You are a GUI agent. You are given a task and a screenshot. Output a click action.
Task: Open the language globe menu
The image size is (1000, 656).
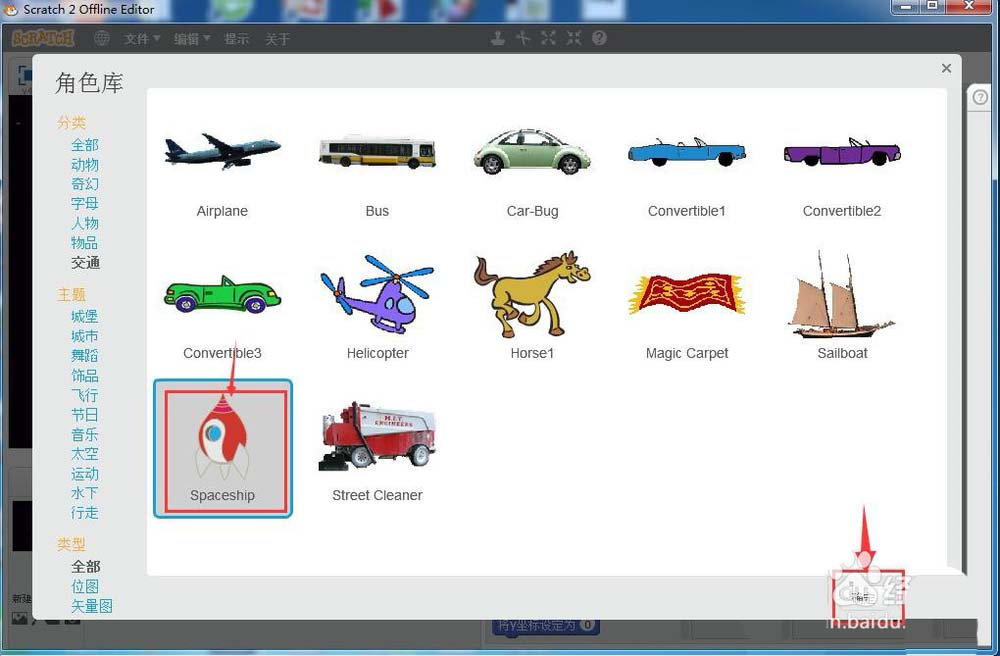pyautogui.click(x=101, y=38)
